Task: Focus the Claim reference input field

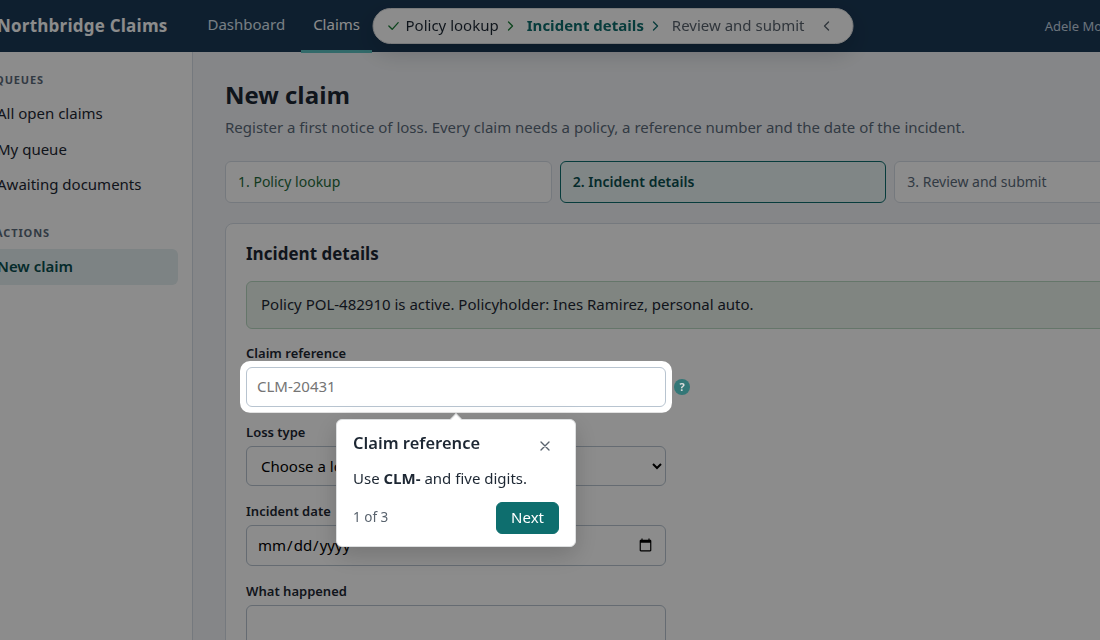Action: click(456, 387)
